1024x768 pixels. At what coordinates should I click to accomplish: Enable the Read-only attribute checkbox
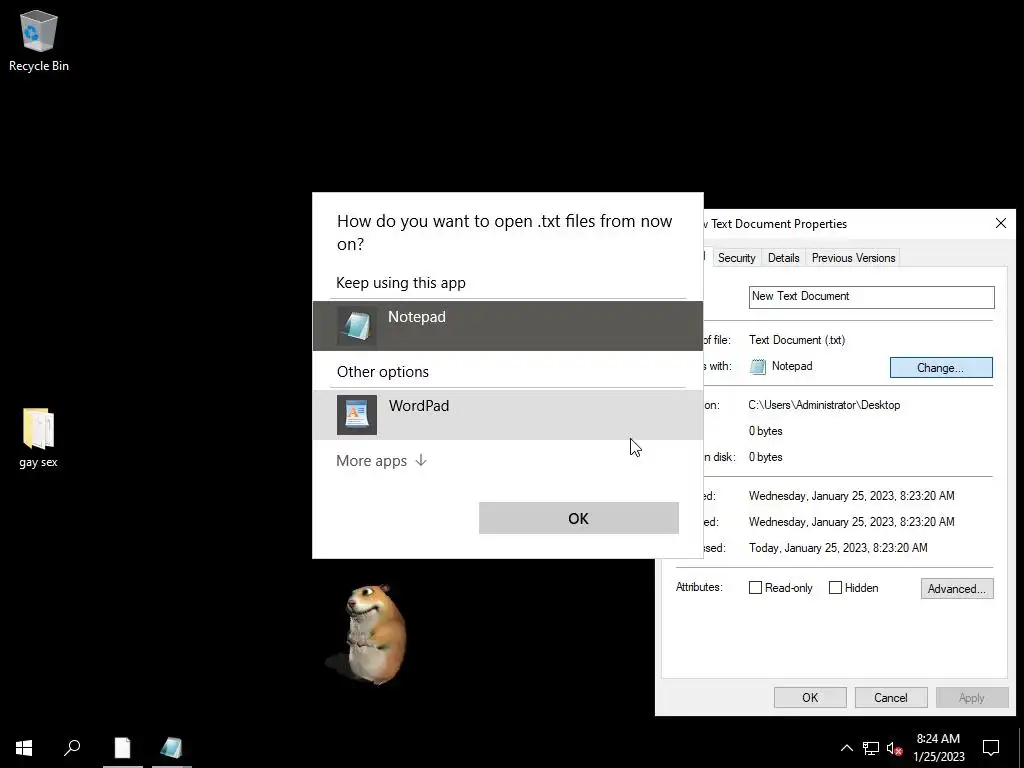(756, 588)
